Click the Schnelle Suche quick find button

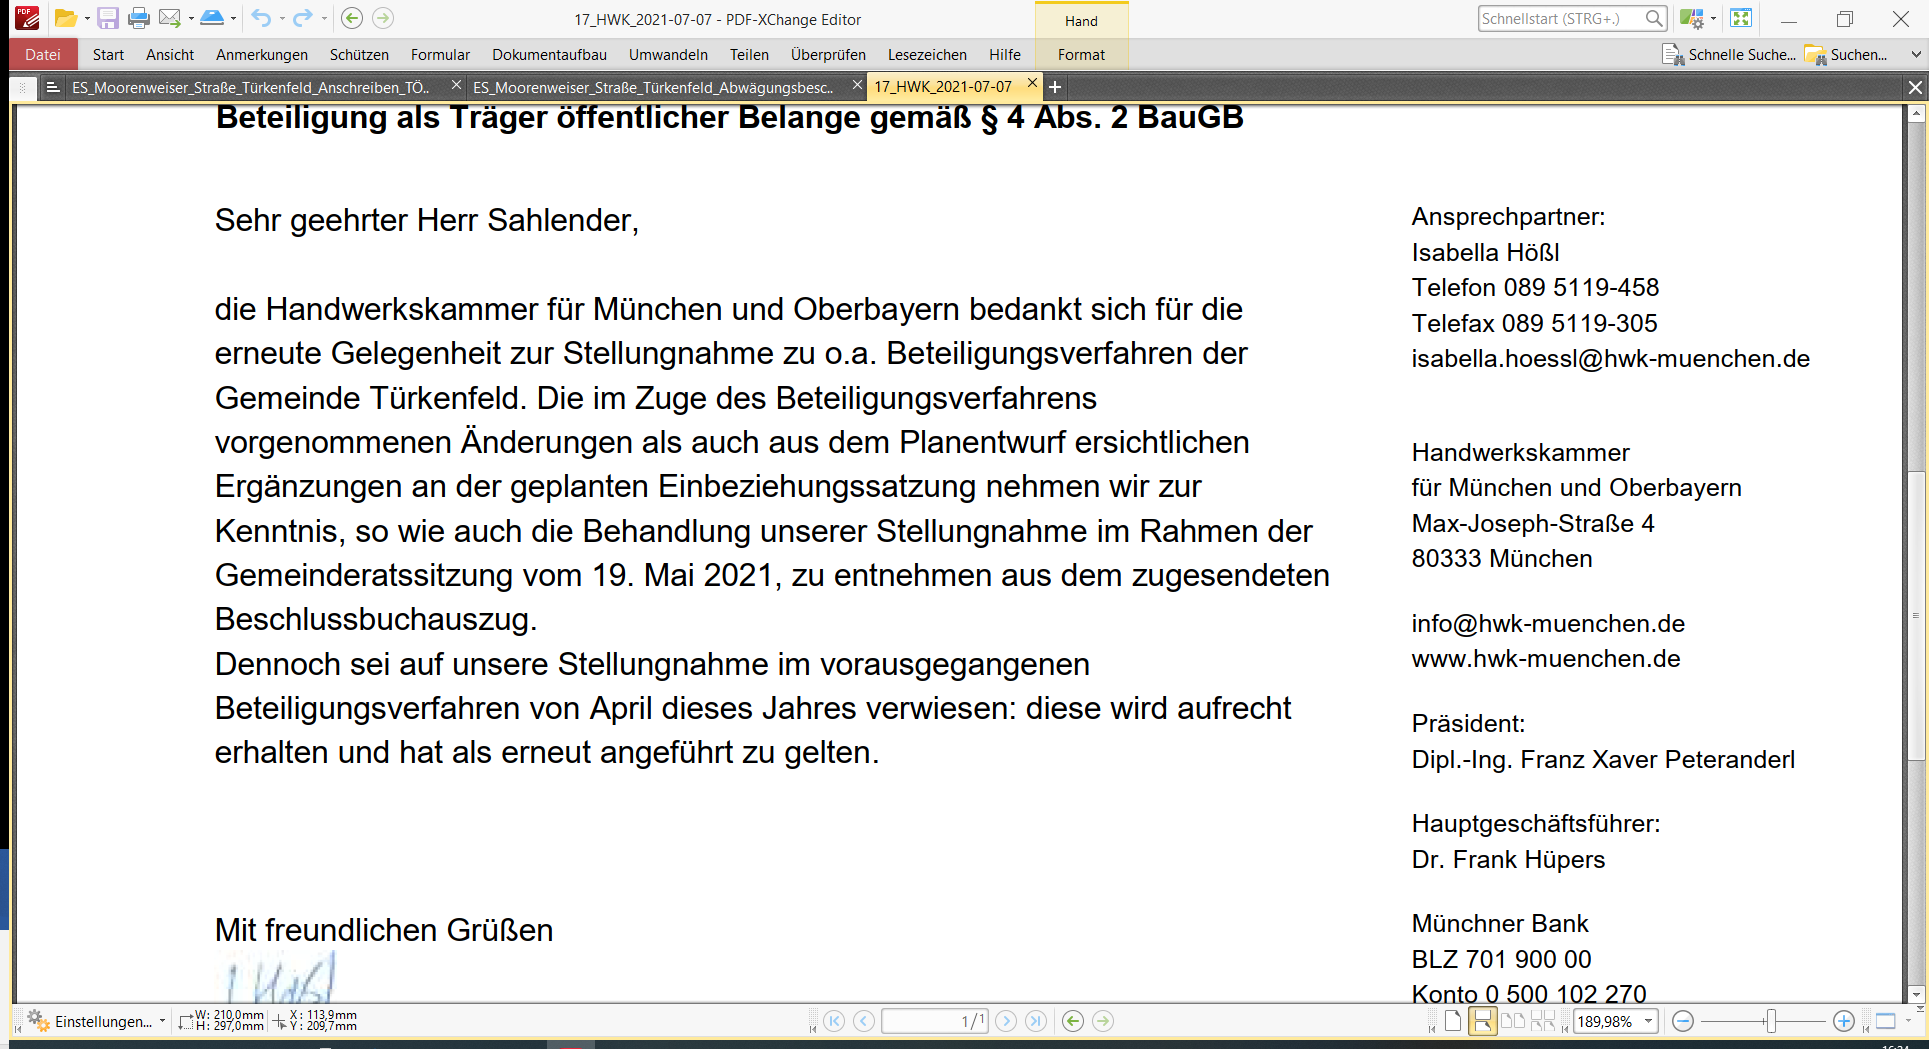pos(1728,55)
